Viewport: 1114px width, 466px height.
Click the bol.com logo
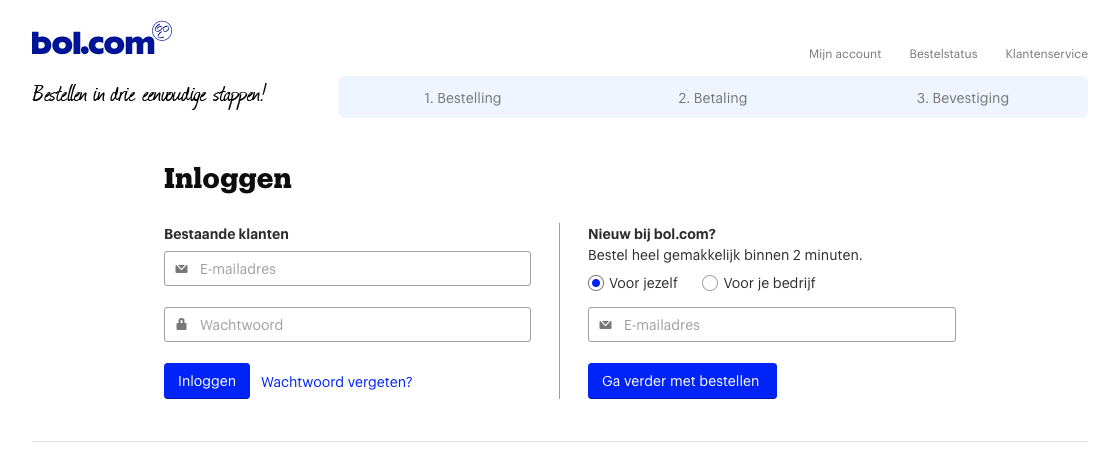(93, 43)
